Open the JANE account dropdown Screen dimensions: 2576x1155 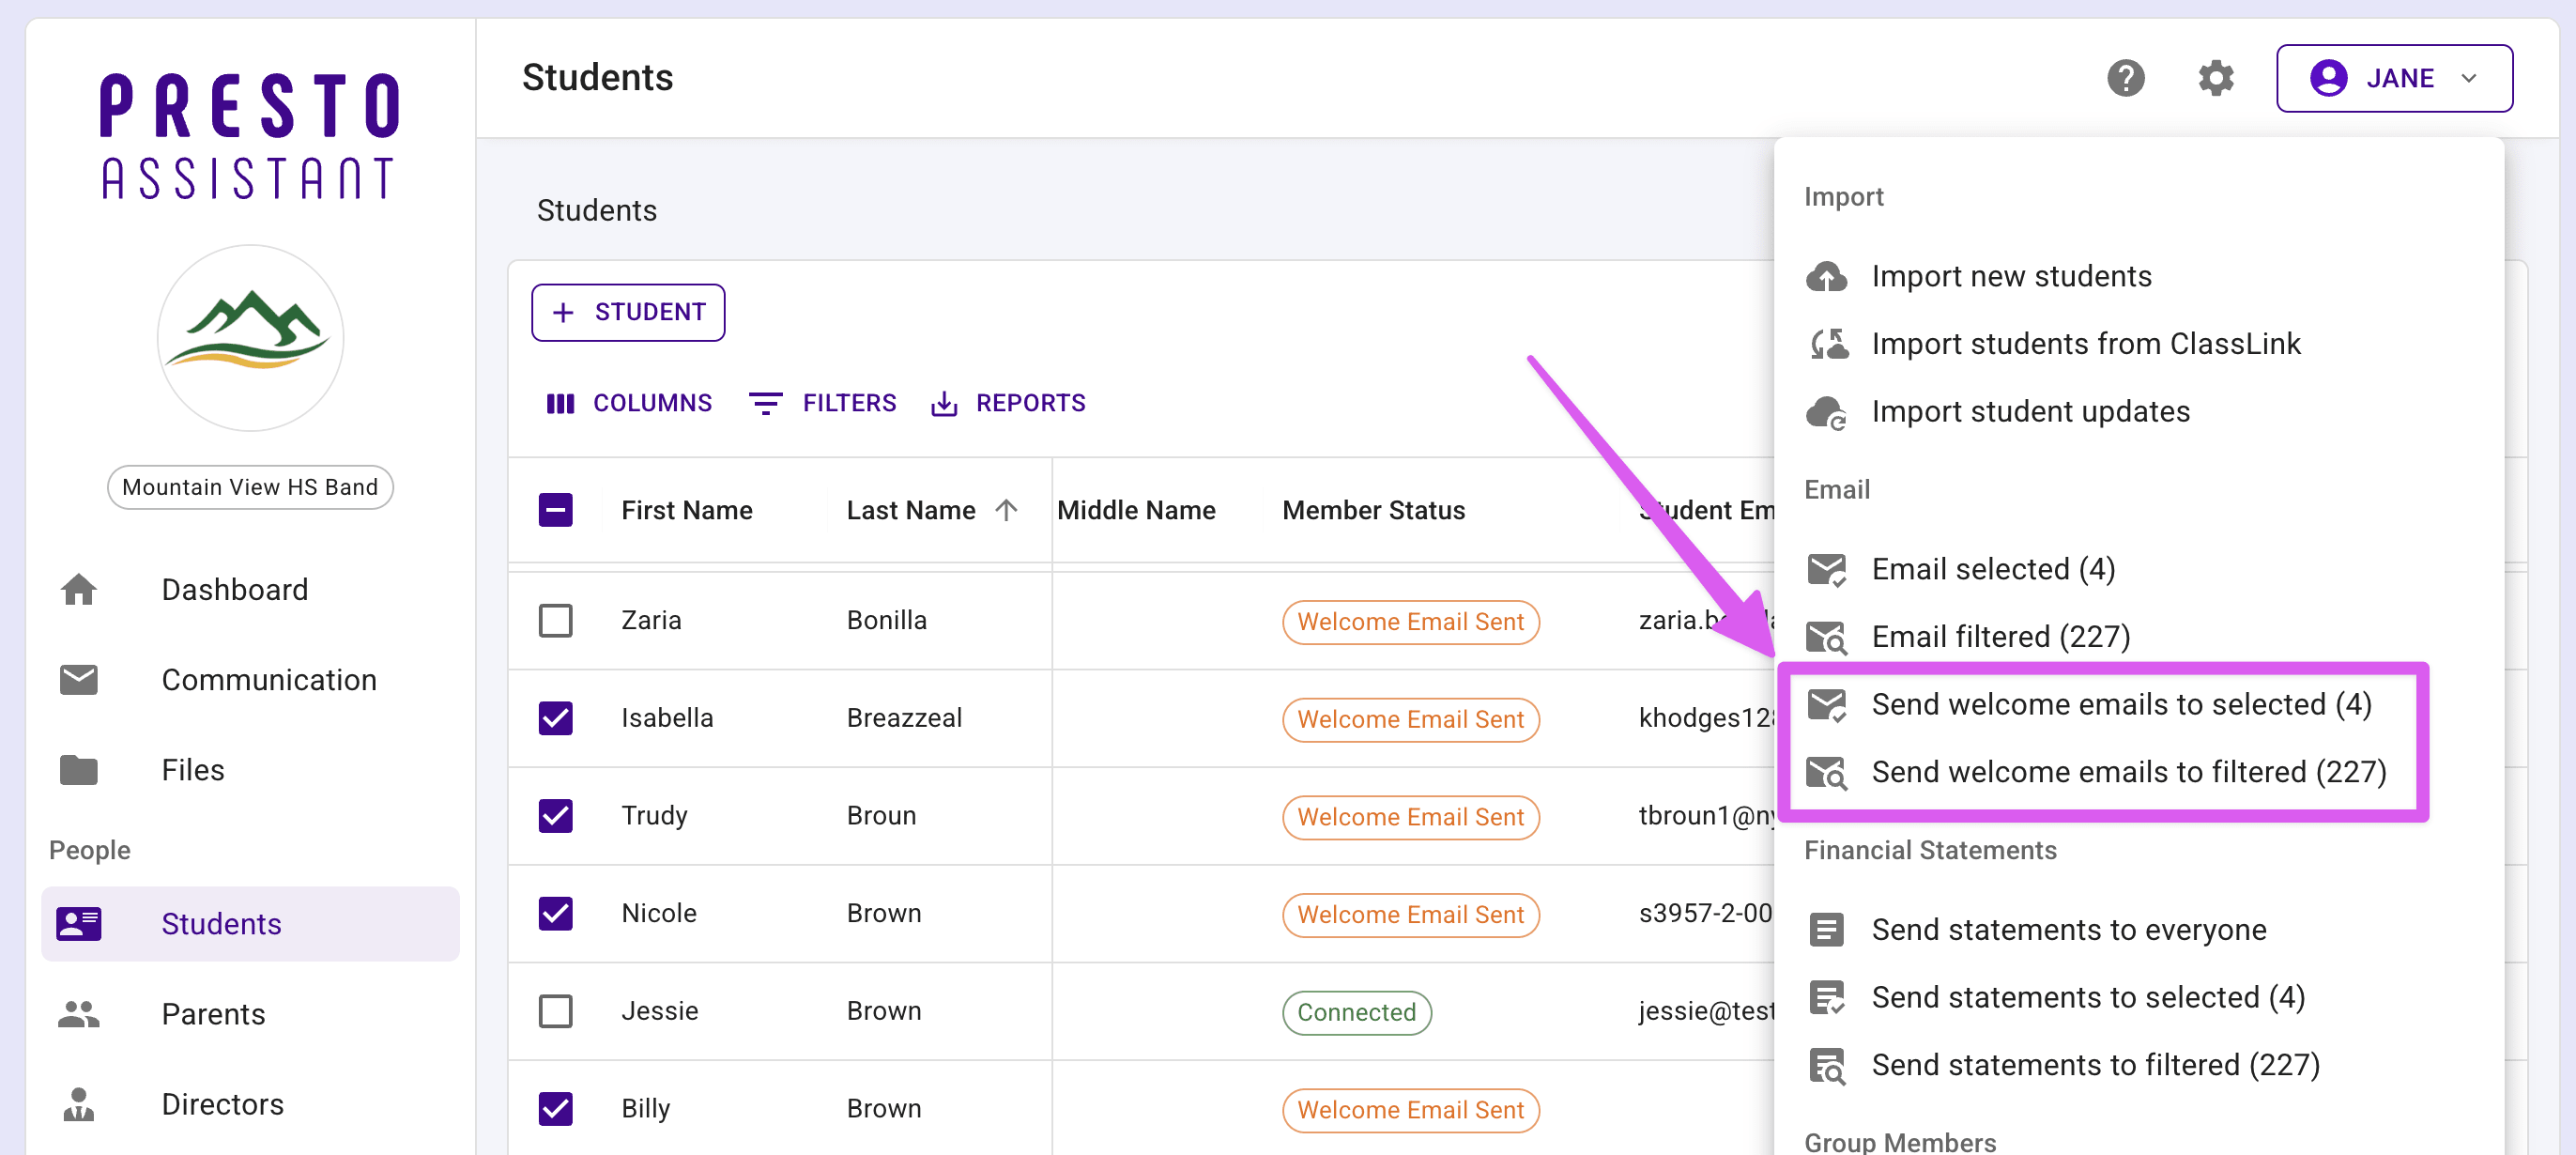(2393, 78)
